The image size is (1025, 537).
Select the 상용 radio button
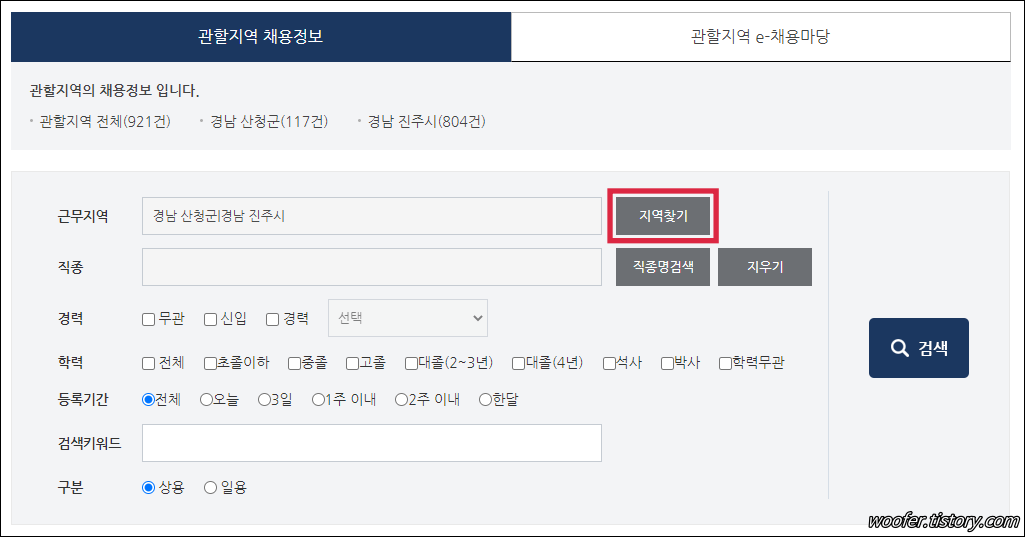point(148,487)
